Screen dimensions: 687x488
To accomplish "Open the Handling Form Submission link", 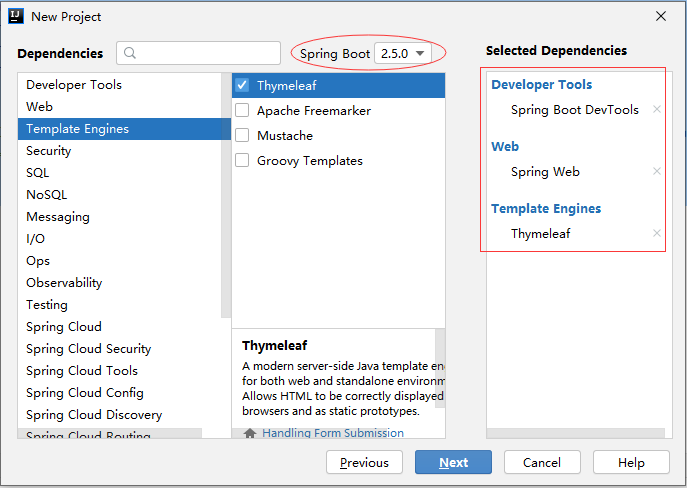I will 333,433.
